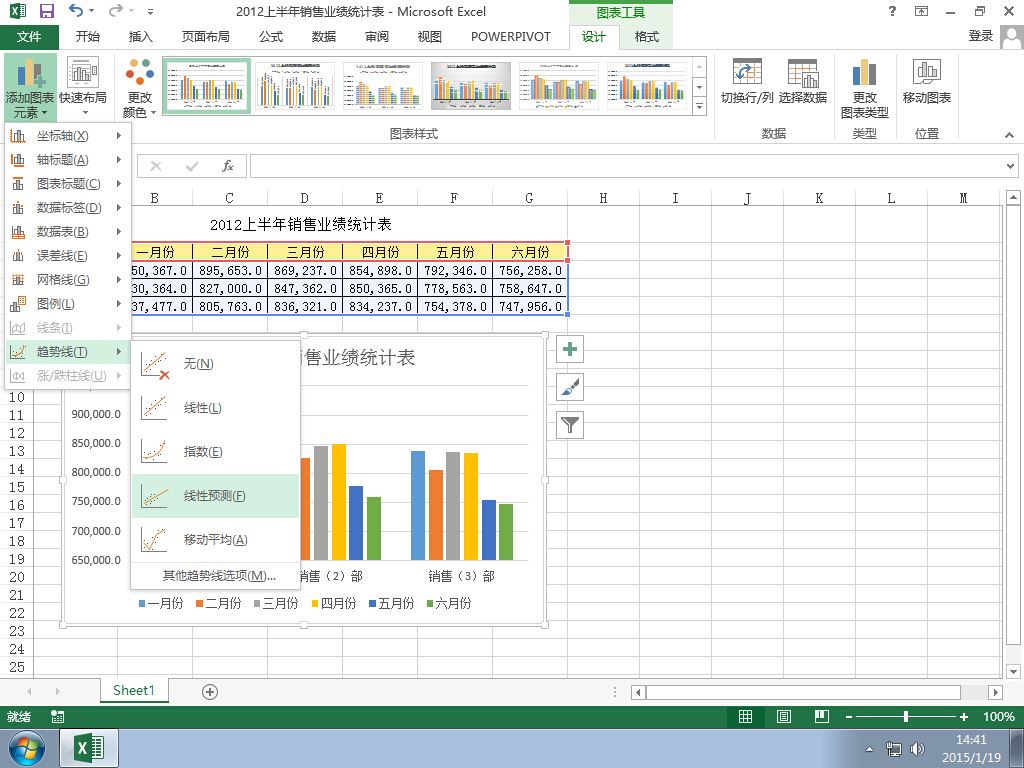The width and height of the screenshot is (1024, 768).
Task: Switch to normal view button in status bar
Action: pos(745,716)
